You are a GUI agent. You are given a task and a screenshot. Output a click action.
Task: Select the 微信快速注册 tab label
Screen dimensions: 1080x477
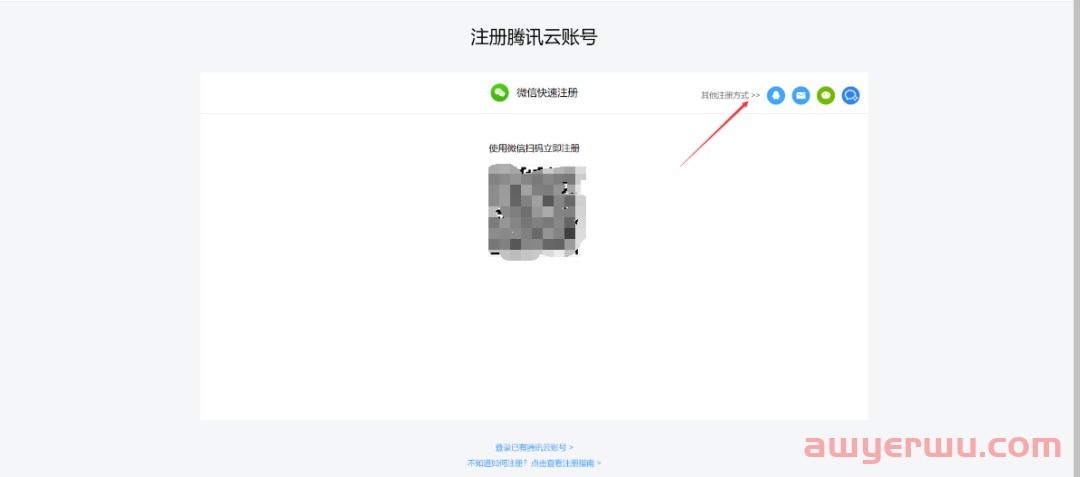(x=547, y=93)
